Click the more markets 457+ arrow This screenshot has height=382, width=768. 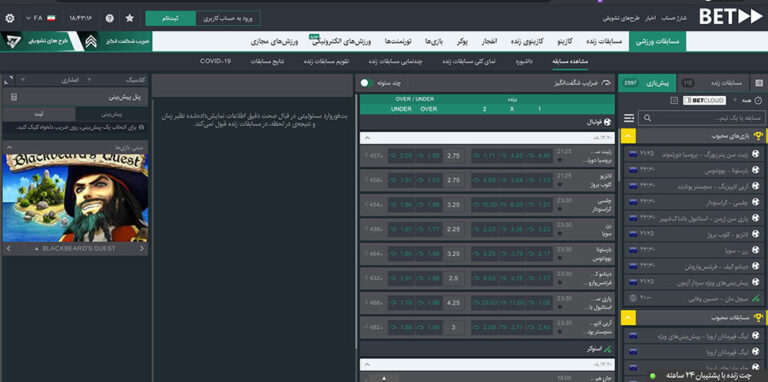373,156
